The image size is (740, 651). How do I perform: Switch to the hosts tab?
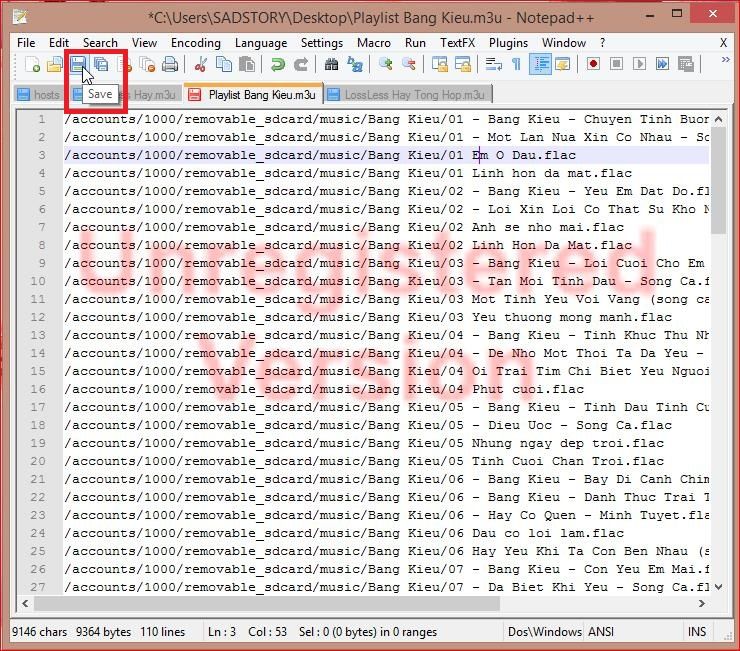(39, 94)
